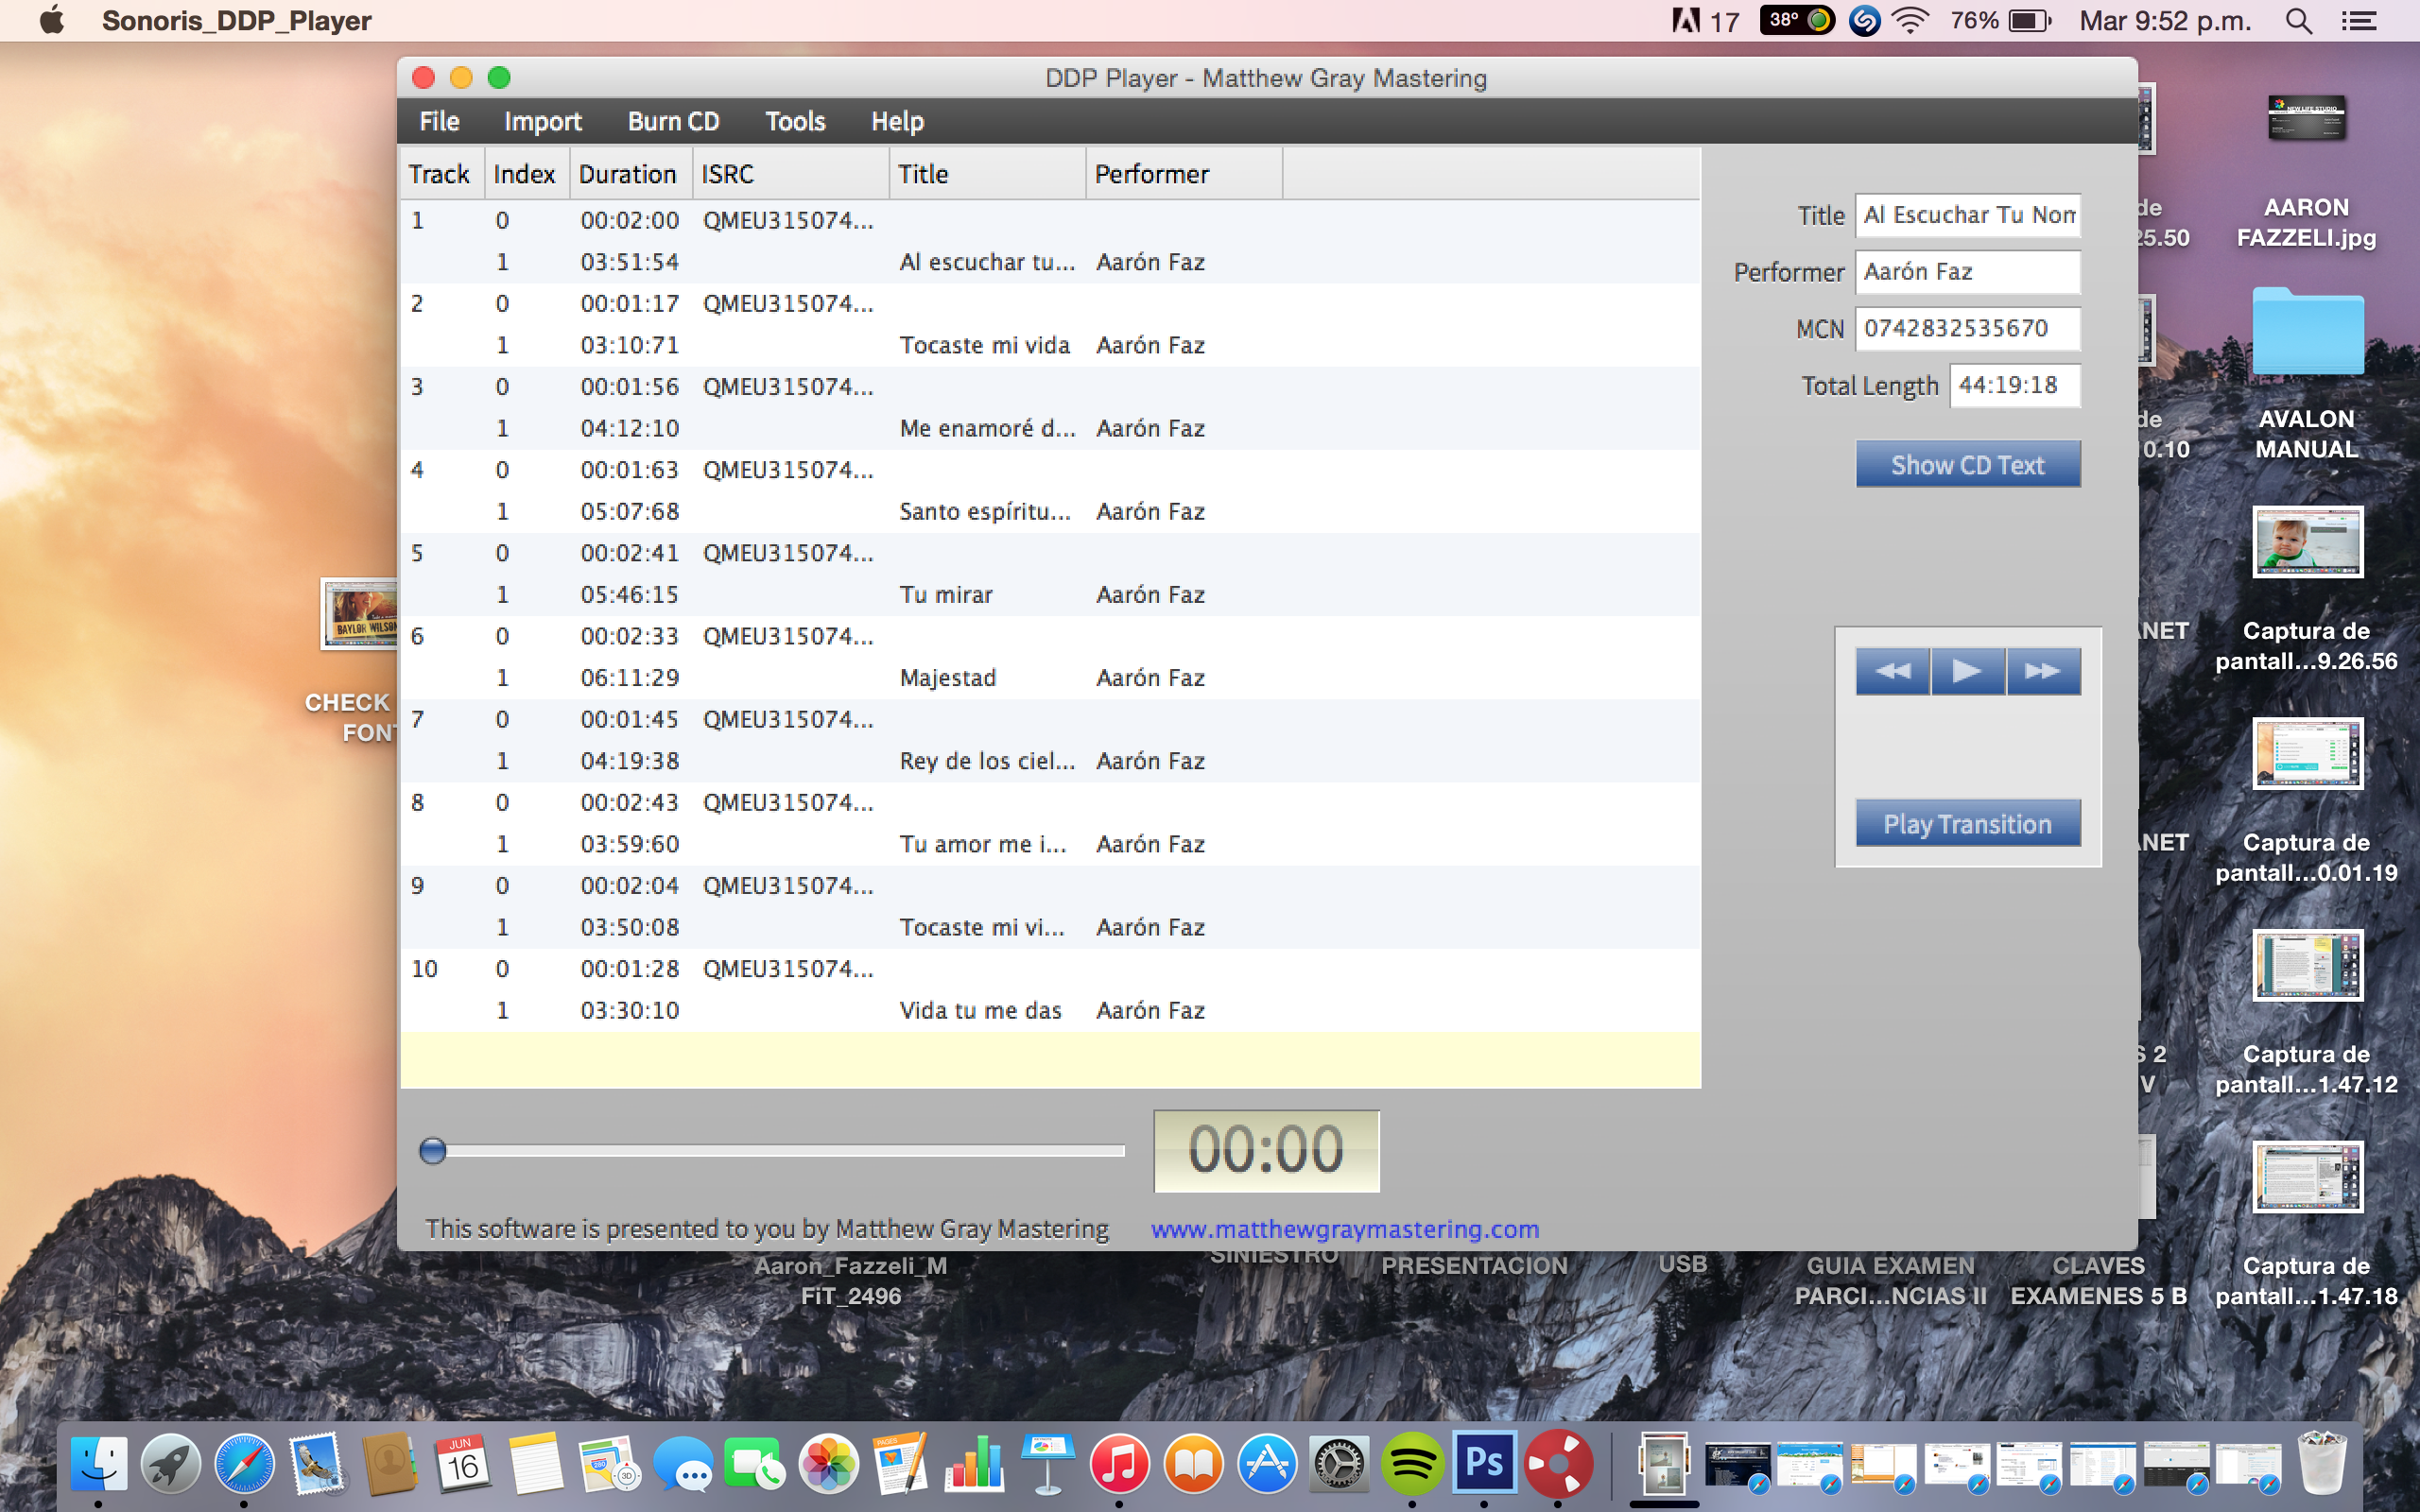The height and width of the screenshot is (1512, 2420).
Task: Click the playback position slider handle
Action: click(433, 1151)
